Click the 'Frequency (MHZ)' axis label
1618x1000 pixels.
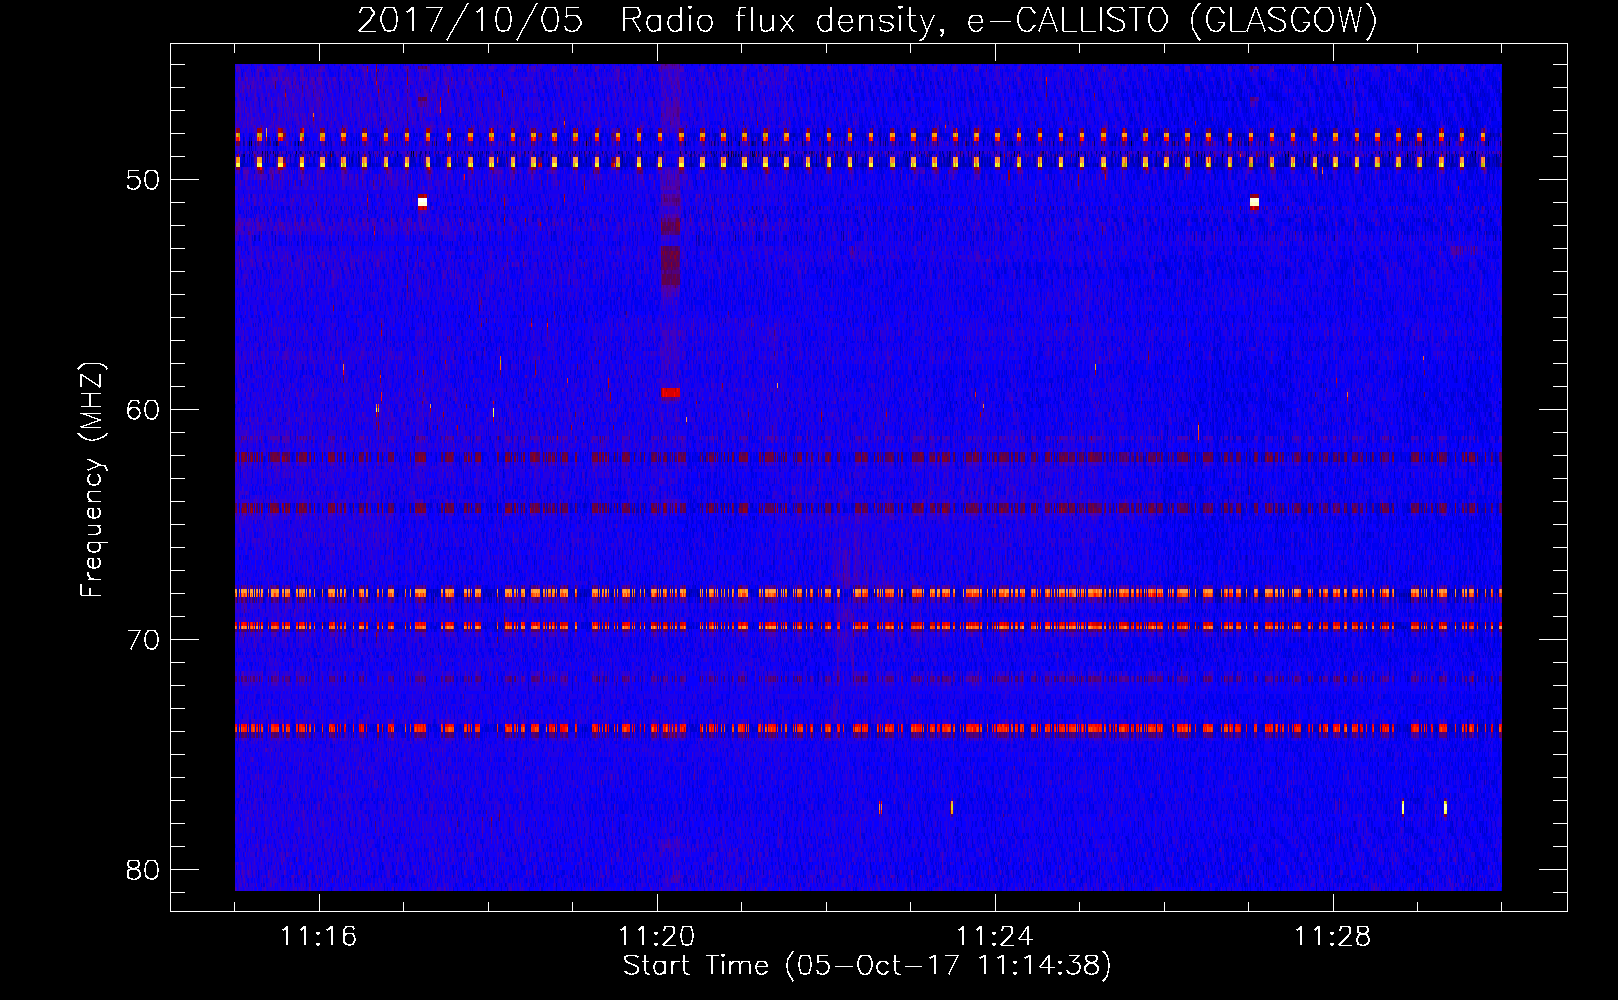click(92, 480)
